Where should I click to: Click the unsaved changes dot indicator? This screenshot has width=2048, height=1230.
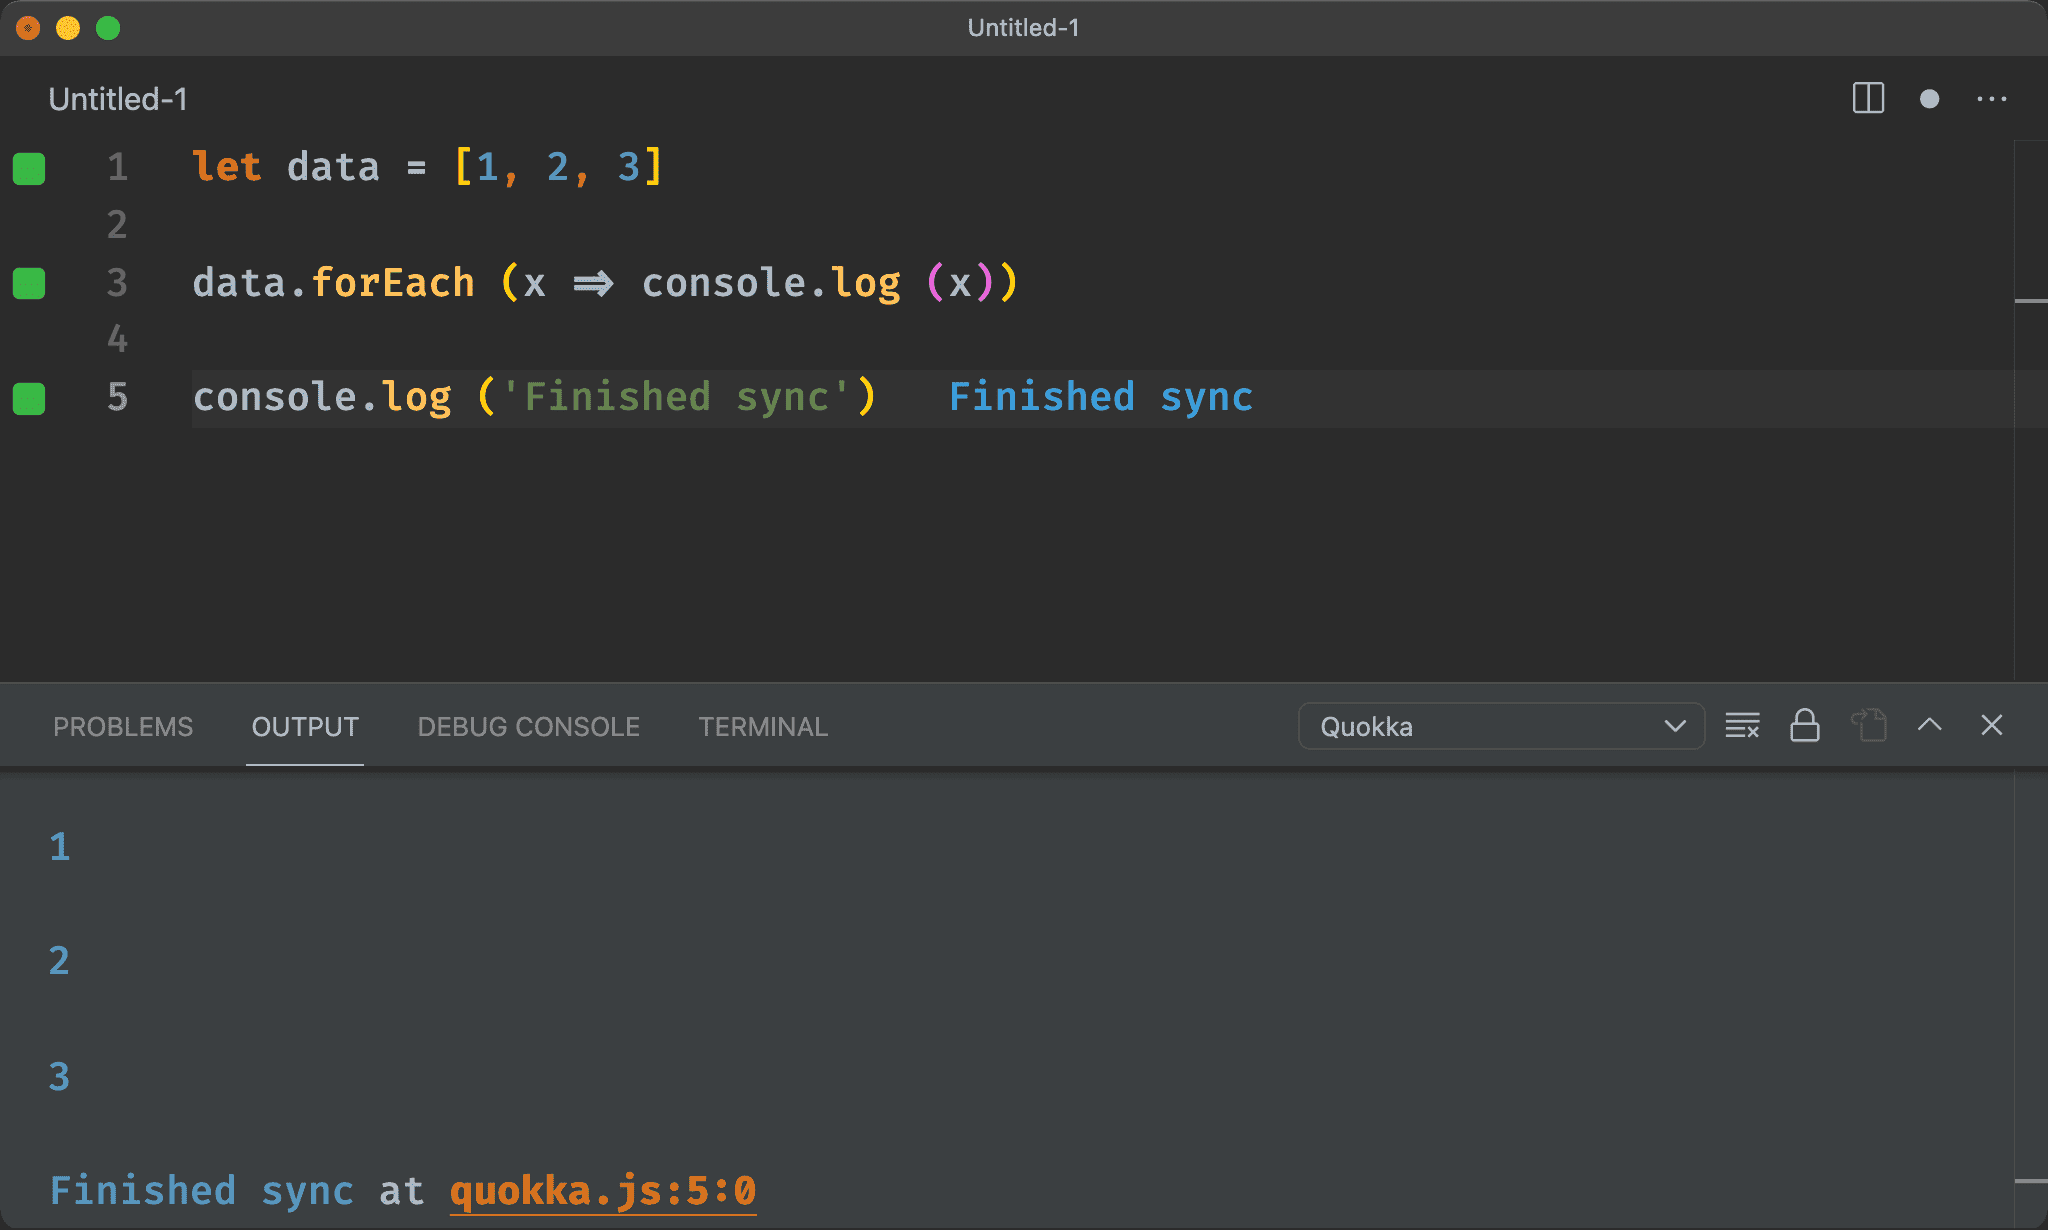tap(1929, 98)
